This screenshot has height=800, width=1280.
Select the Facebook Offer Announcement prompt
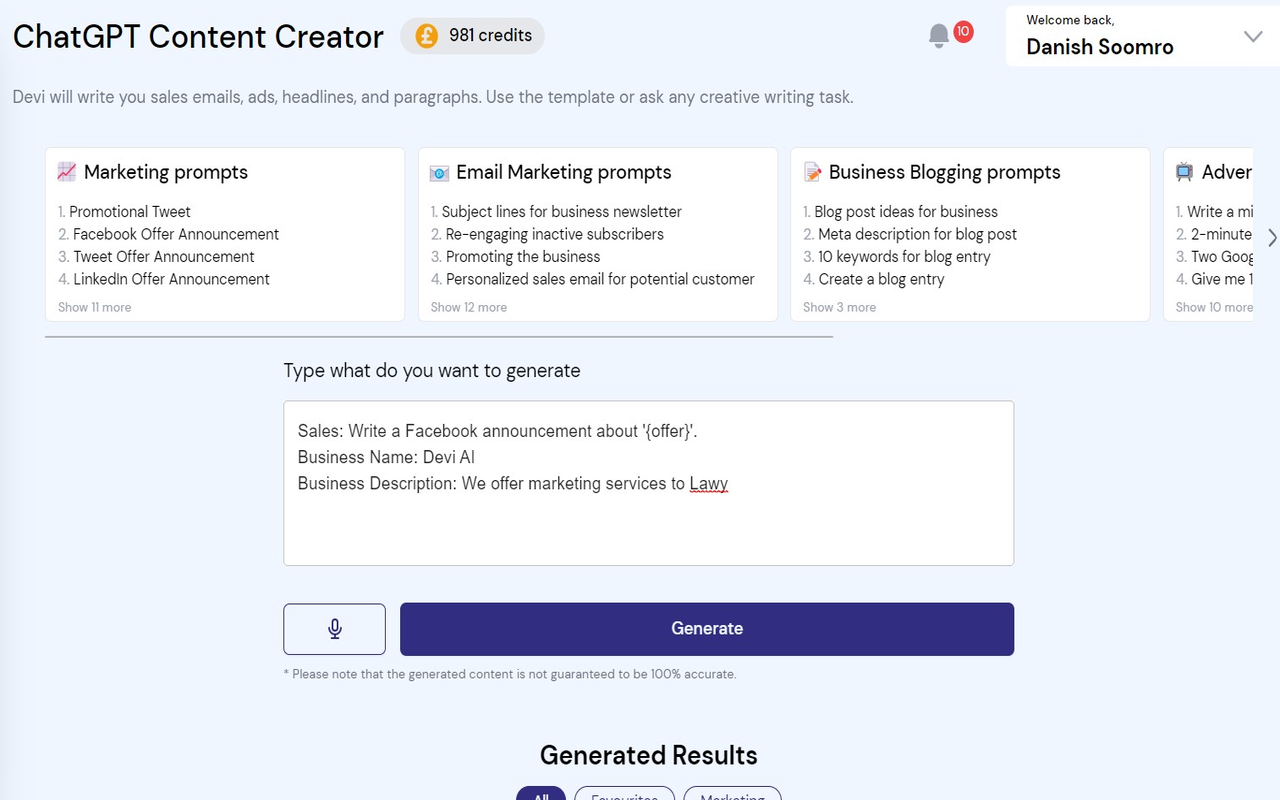(x=176, y=234)
